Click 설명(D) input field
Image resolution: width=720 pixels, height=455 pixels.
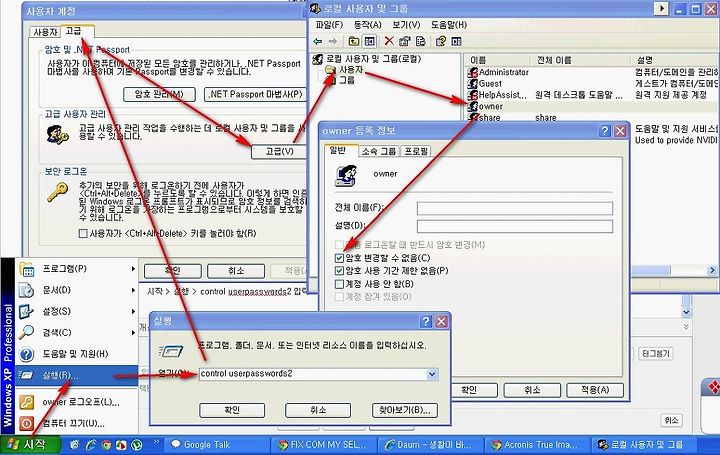(515, 226)
